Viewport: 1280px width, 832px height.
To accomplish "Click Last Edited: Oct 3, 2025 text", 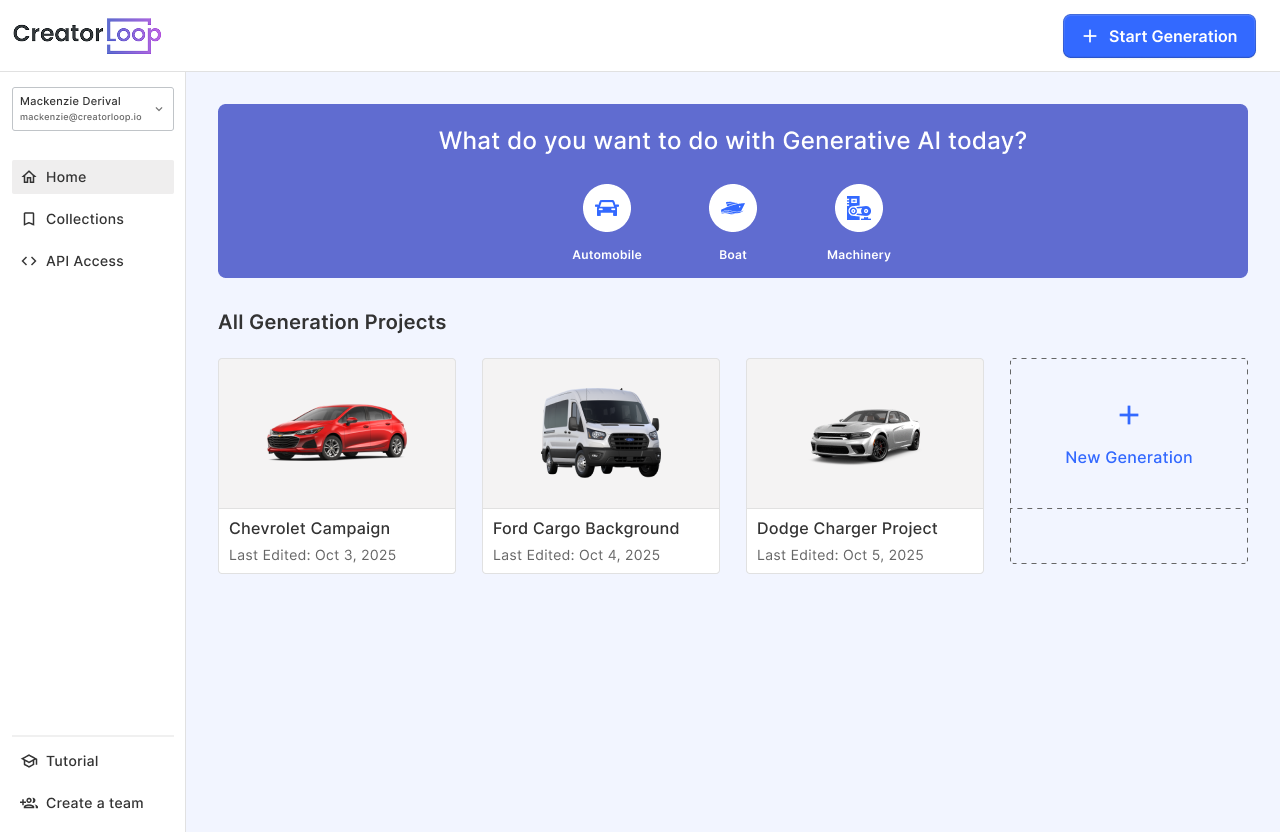I will click(x=312, y=555).
